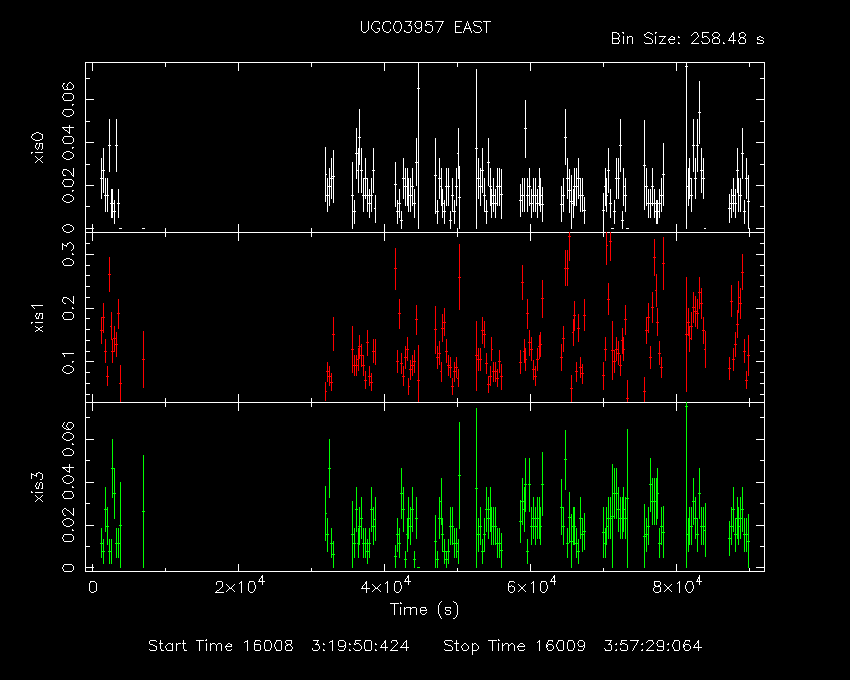The image size is (850, 680).
Task: Select the 'Start Time 16008 3:19:50:424' text
Action: point(279,646)
